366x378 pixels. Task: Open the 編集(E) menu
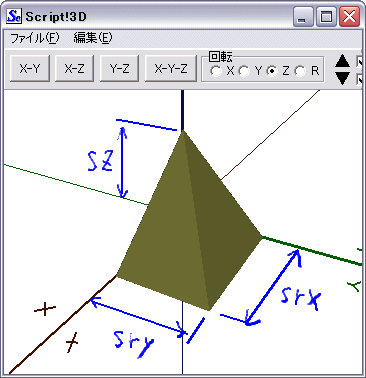[x=93, y=38]
